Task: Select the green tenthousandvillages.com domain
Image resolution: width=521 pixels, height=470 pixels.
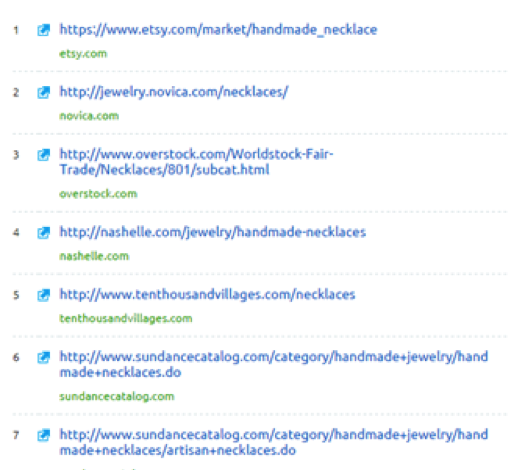Action: tap(126, 319)
